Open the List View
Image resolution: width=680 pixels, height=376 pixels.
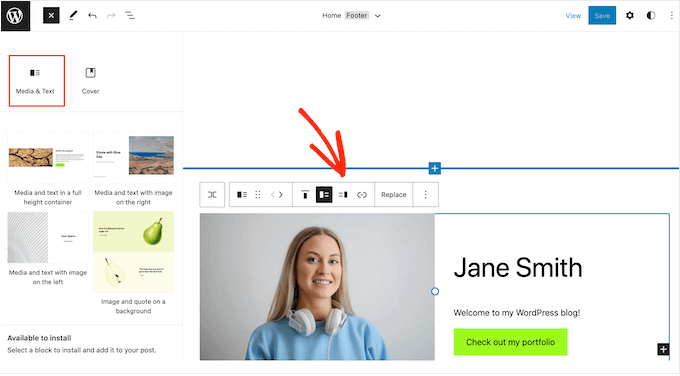coord(130,16)
